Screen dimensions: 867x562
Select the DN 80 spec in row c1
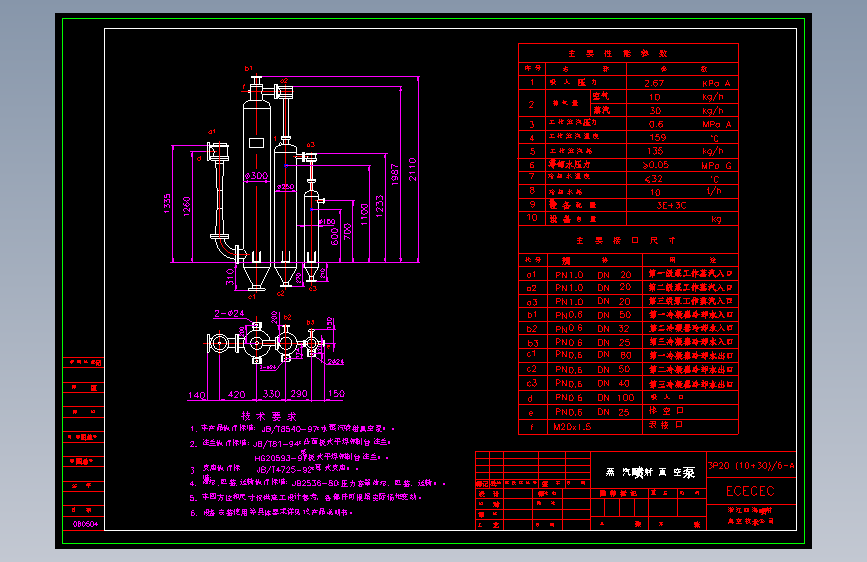coord(614,355)
